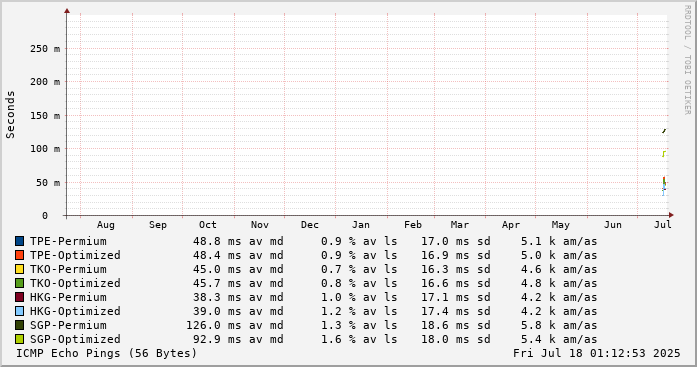Click the 5.8 k am/as value
Screen dimensions: 697x367
pos(559,325)
